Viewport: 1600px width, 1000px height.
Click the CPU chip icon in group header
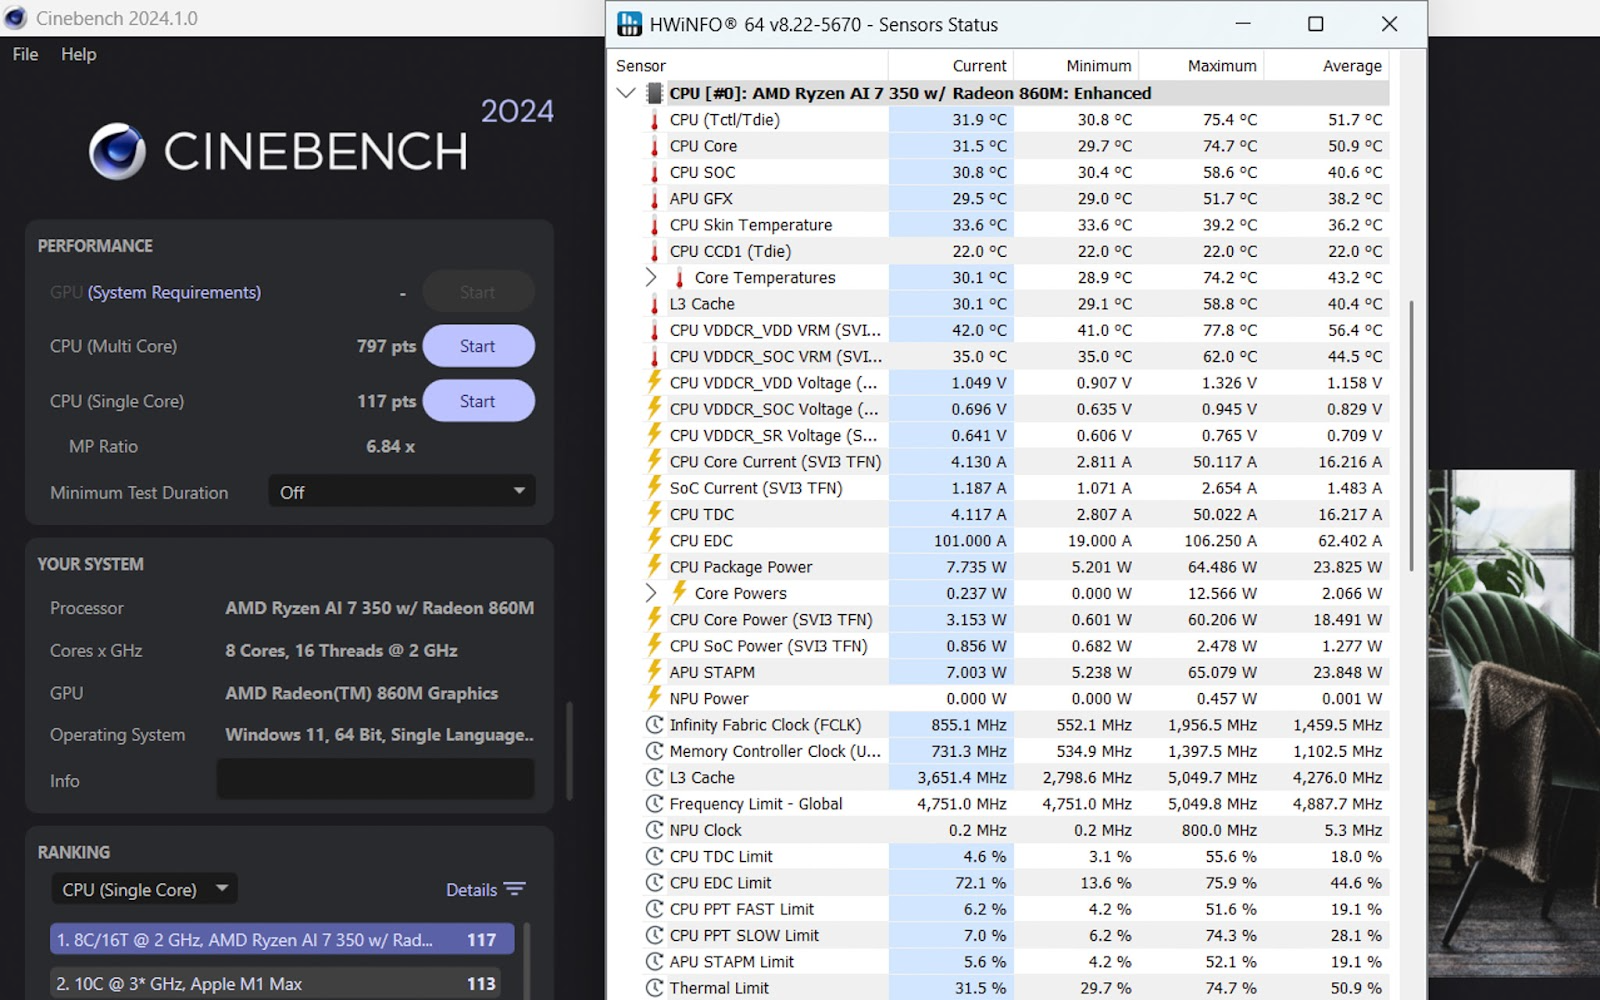coord(655,93)
